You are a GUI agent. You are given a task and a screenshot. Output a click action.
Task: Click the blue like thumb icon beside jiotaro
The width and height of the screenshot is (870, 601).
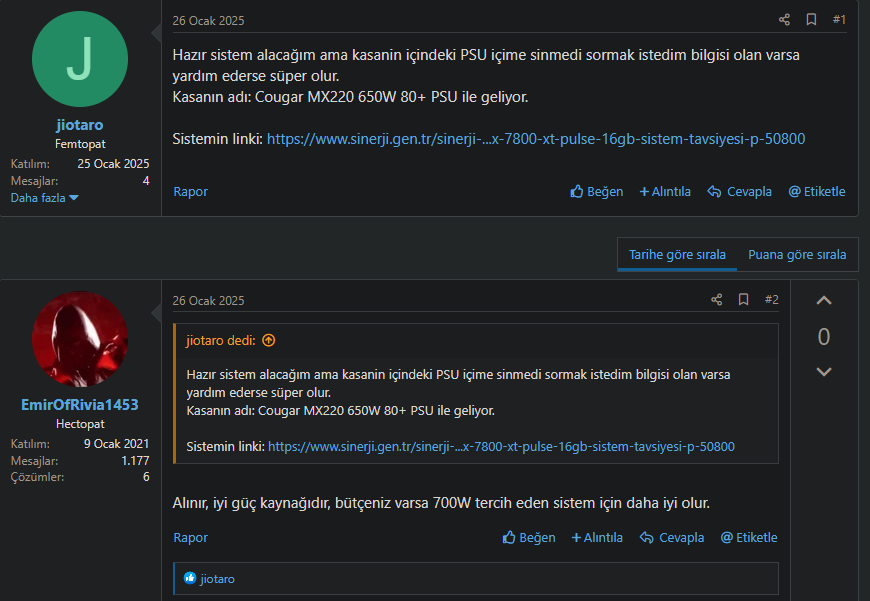coord(190,578)
